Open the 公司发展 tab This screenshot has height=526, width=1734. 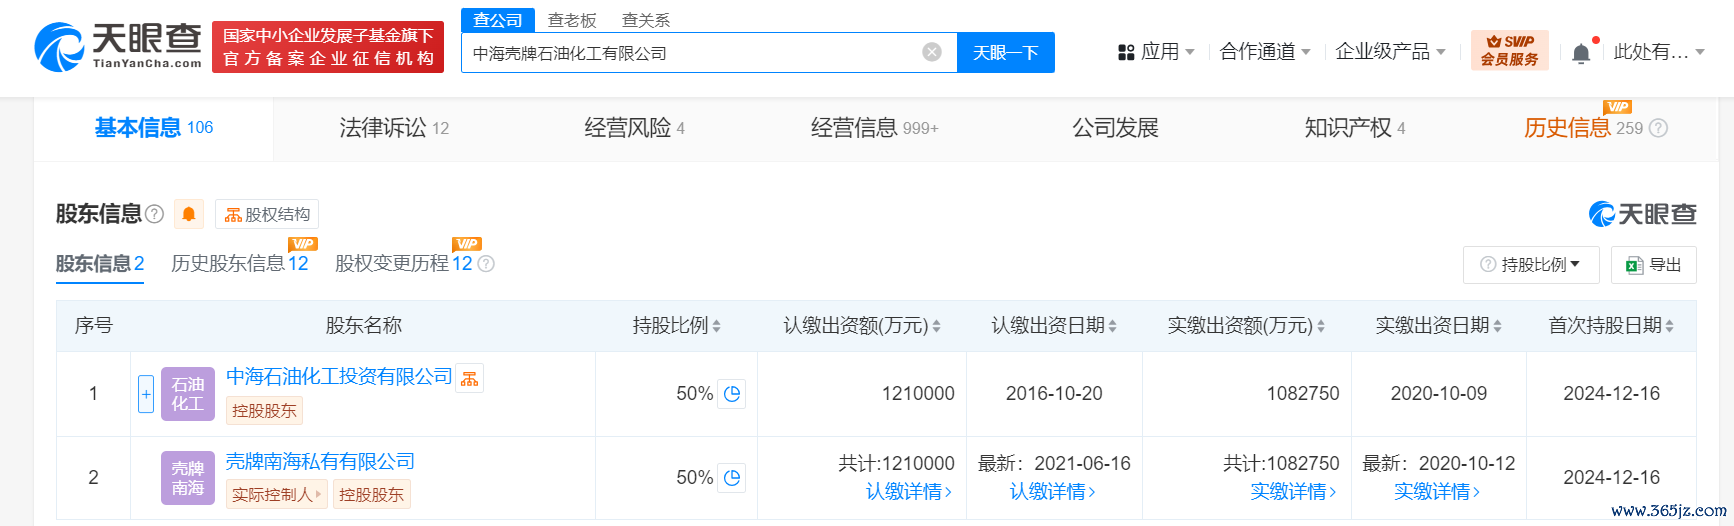[1115, 128]
